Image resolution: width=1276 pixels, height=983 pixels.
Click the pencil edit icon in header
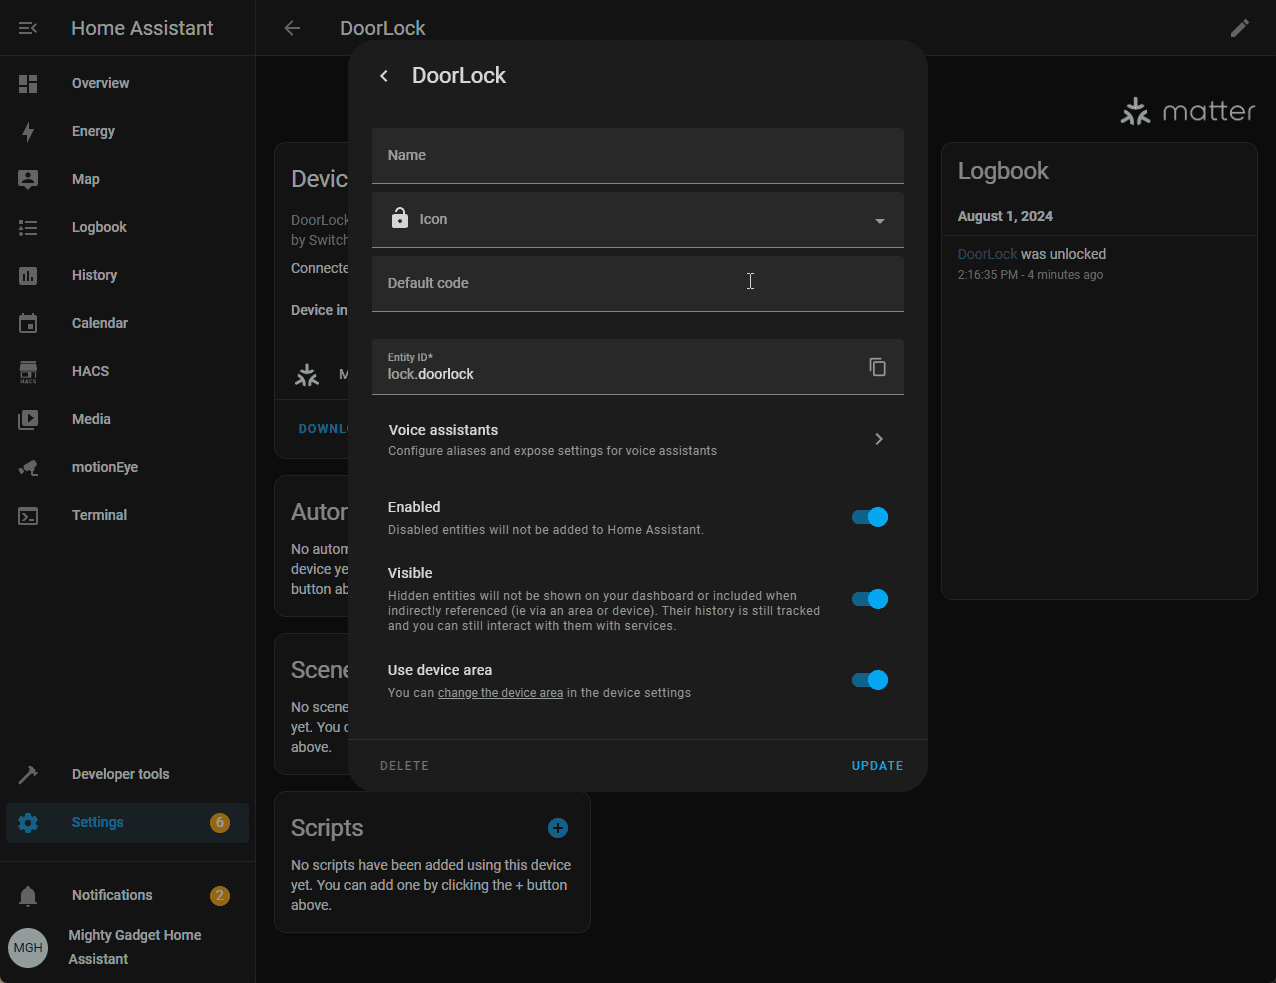[1239, 28]
